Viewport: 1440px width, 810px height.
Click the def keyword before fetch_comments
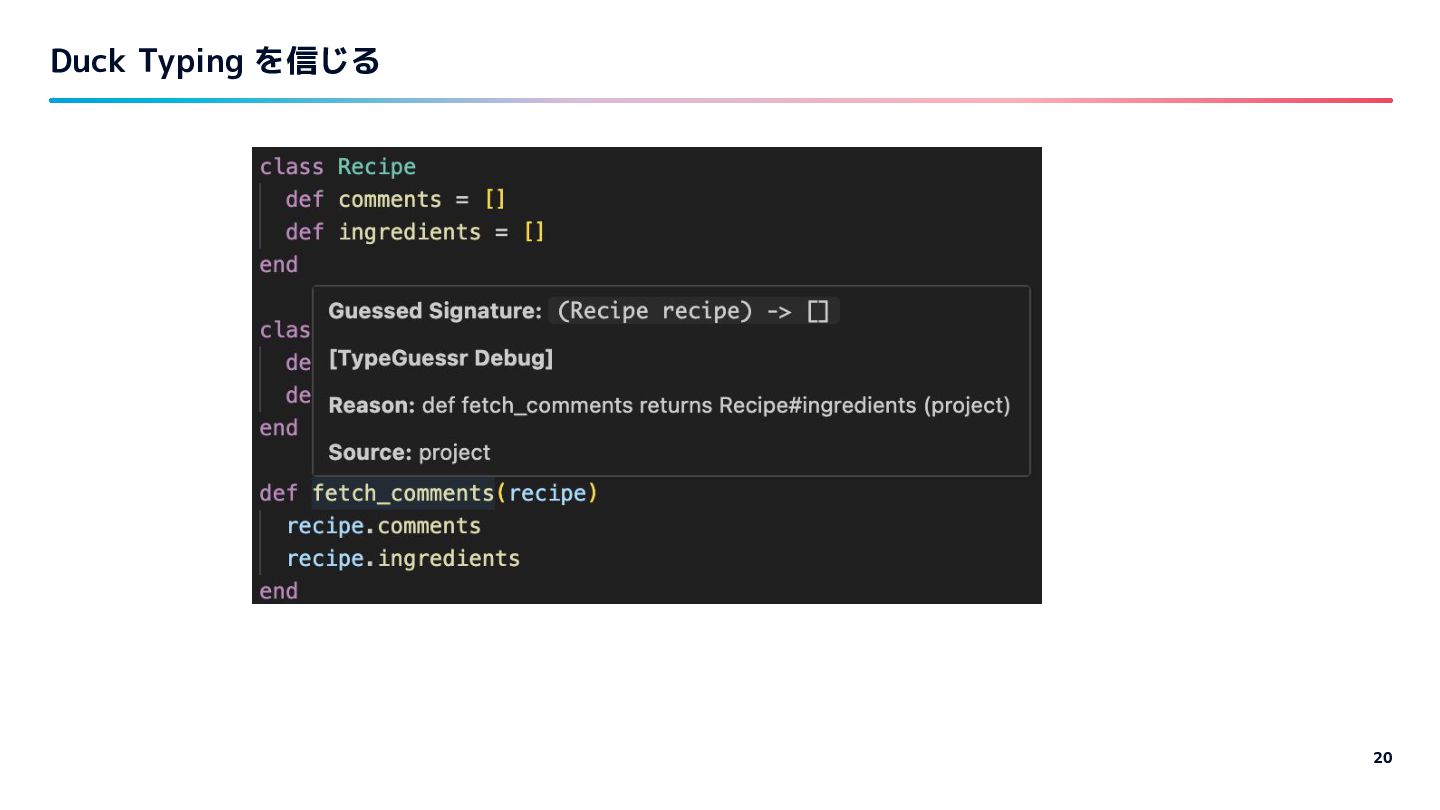[278, 493]
